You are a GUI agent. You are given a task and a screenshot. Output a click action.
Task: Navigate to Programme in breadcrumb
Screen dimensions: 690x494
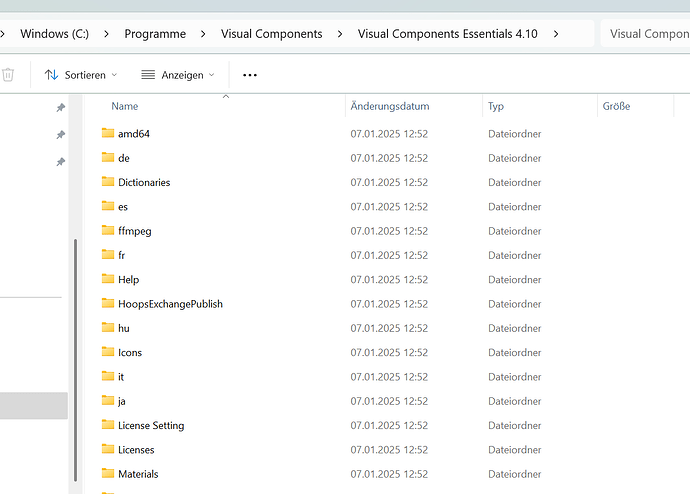click(x=155, y=34)
